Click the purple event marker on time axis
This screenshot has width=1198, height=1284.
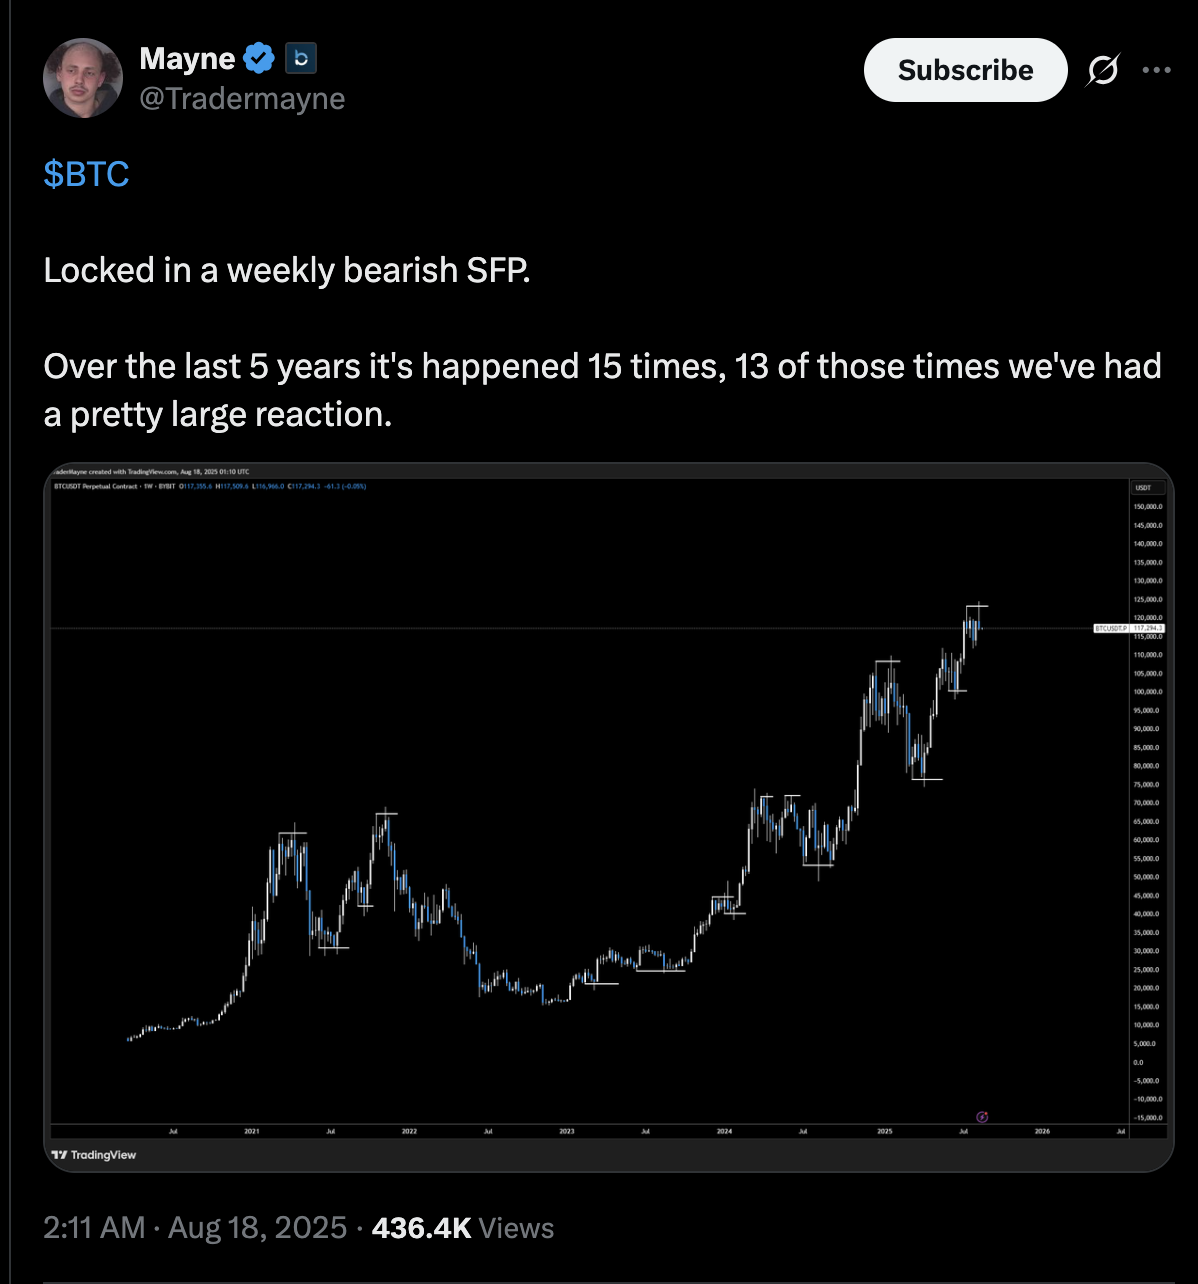click(982, 1116)
